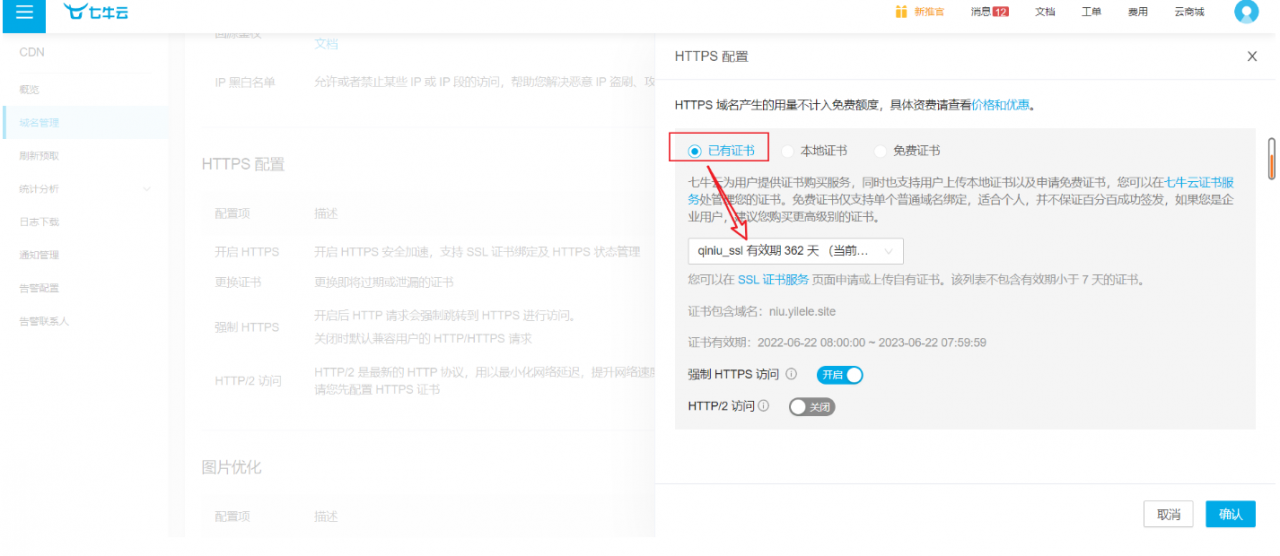
Task: Open the SSL 证书服务 link
Action: pyautogui.click(x=773, y=280)
